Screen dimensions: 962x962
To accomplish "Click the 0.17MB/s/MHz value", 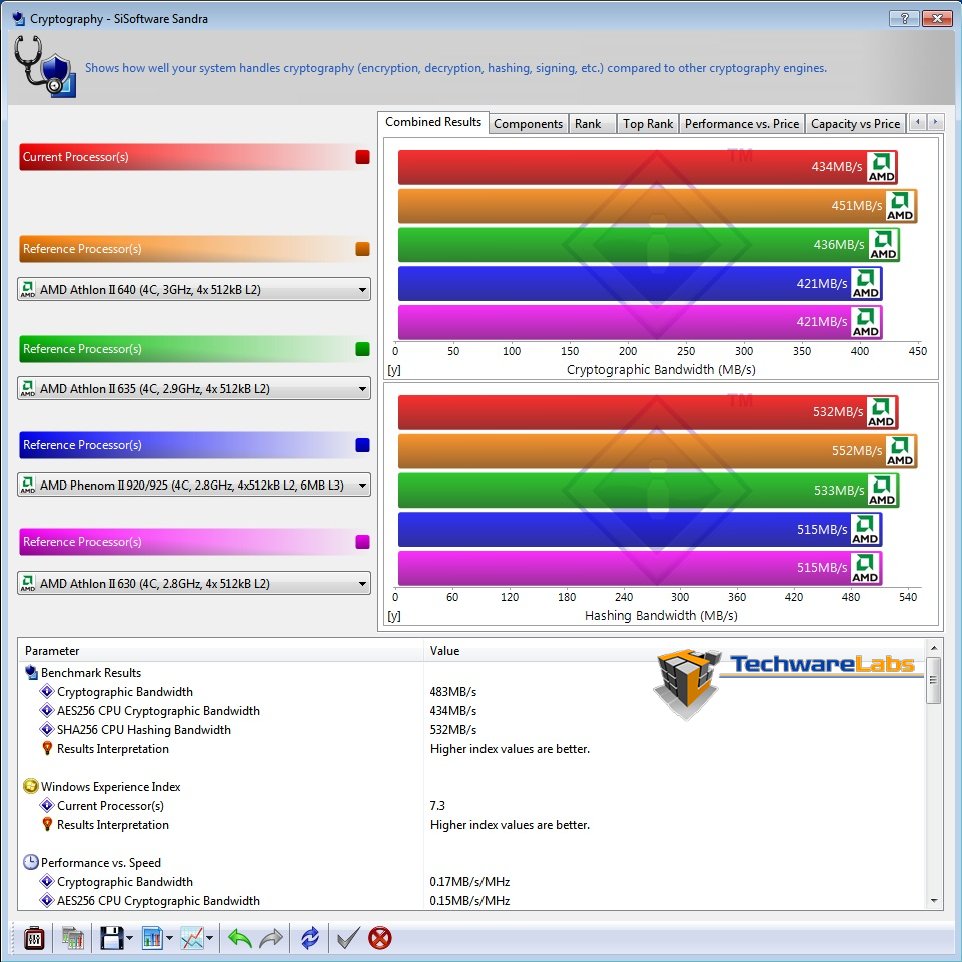I will click(470, 881).
